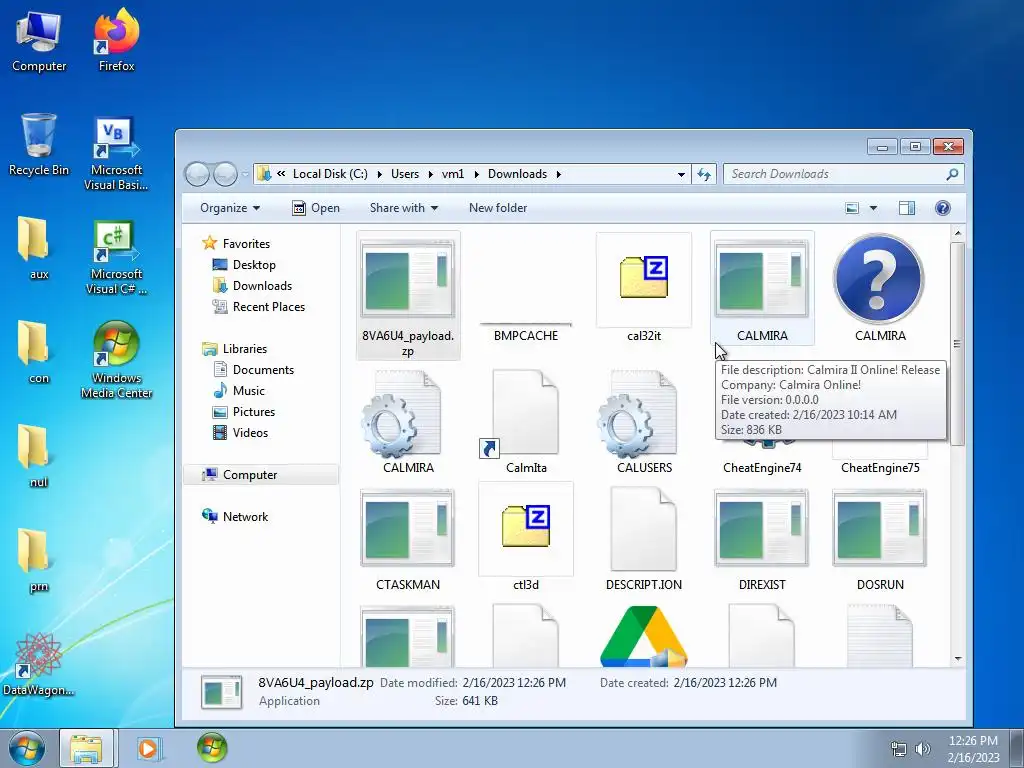Select the CTASKMAN application icon
The height and width of the screenshot is (768, 1024).
tap(408, 528)
